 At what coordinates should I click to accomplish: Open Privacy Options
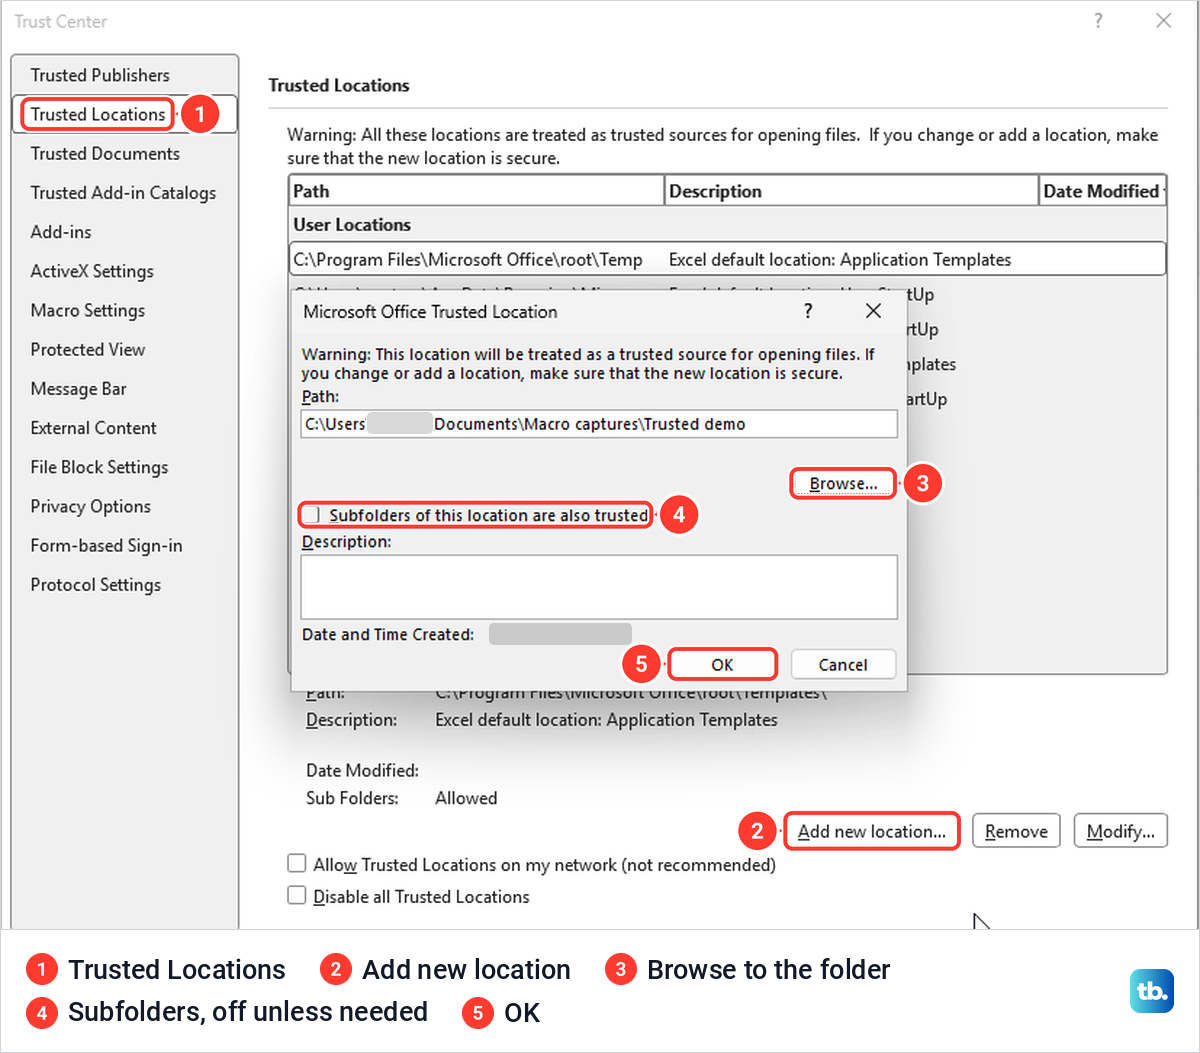91,506
